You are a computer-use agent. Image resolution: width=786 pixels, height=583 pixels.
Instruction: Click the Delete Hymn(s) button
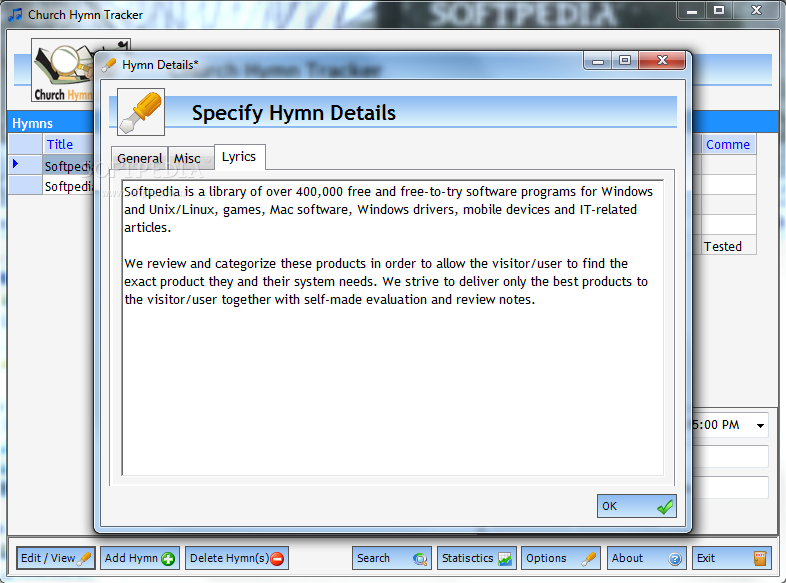tap(237, 558)
